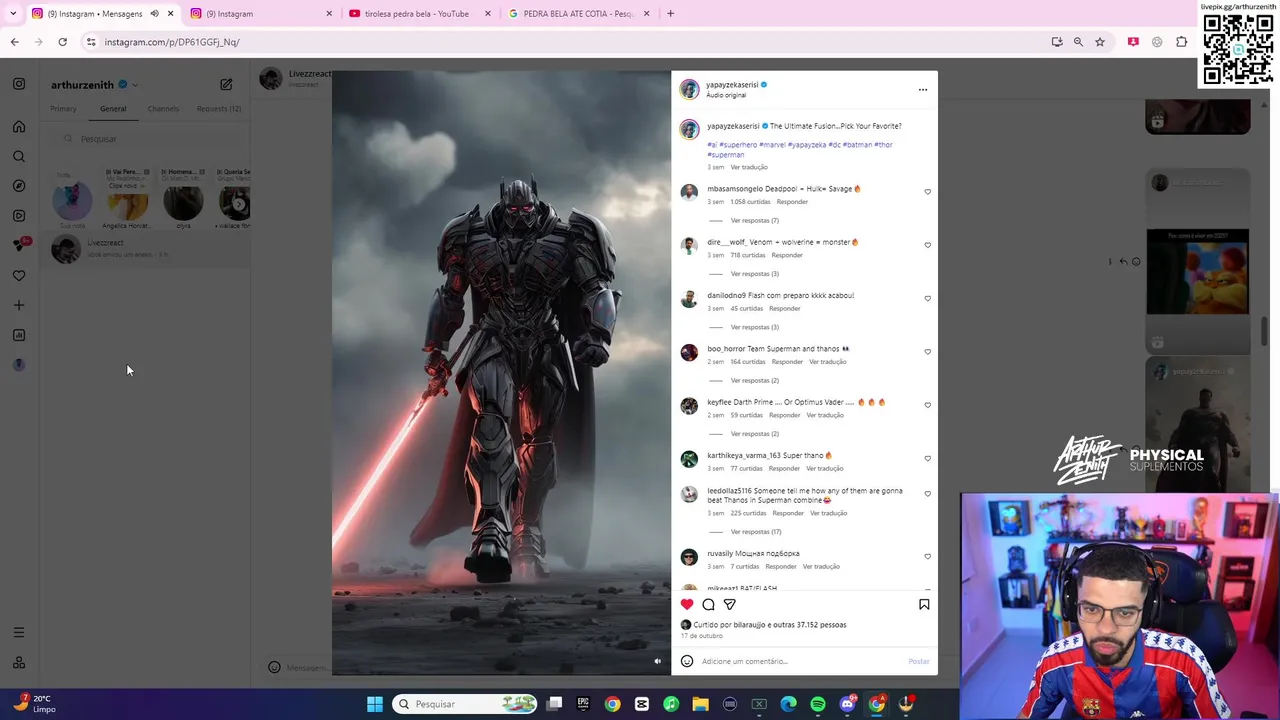Switch to the Primary inbox tab
Image resolution: width=1280 pixels, height=720 pixels.
point(63,109)
